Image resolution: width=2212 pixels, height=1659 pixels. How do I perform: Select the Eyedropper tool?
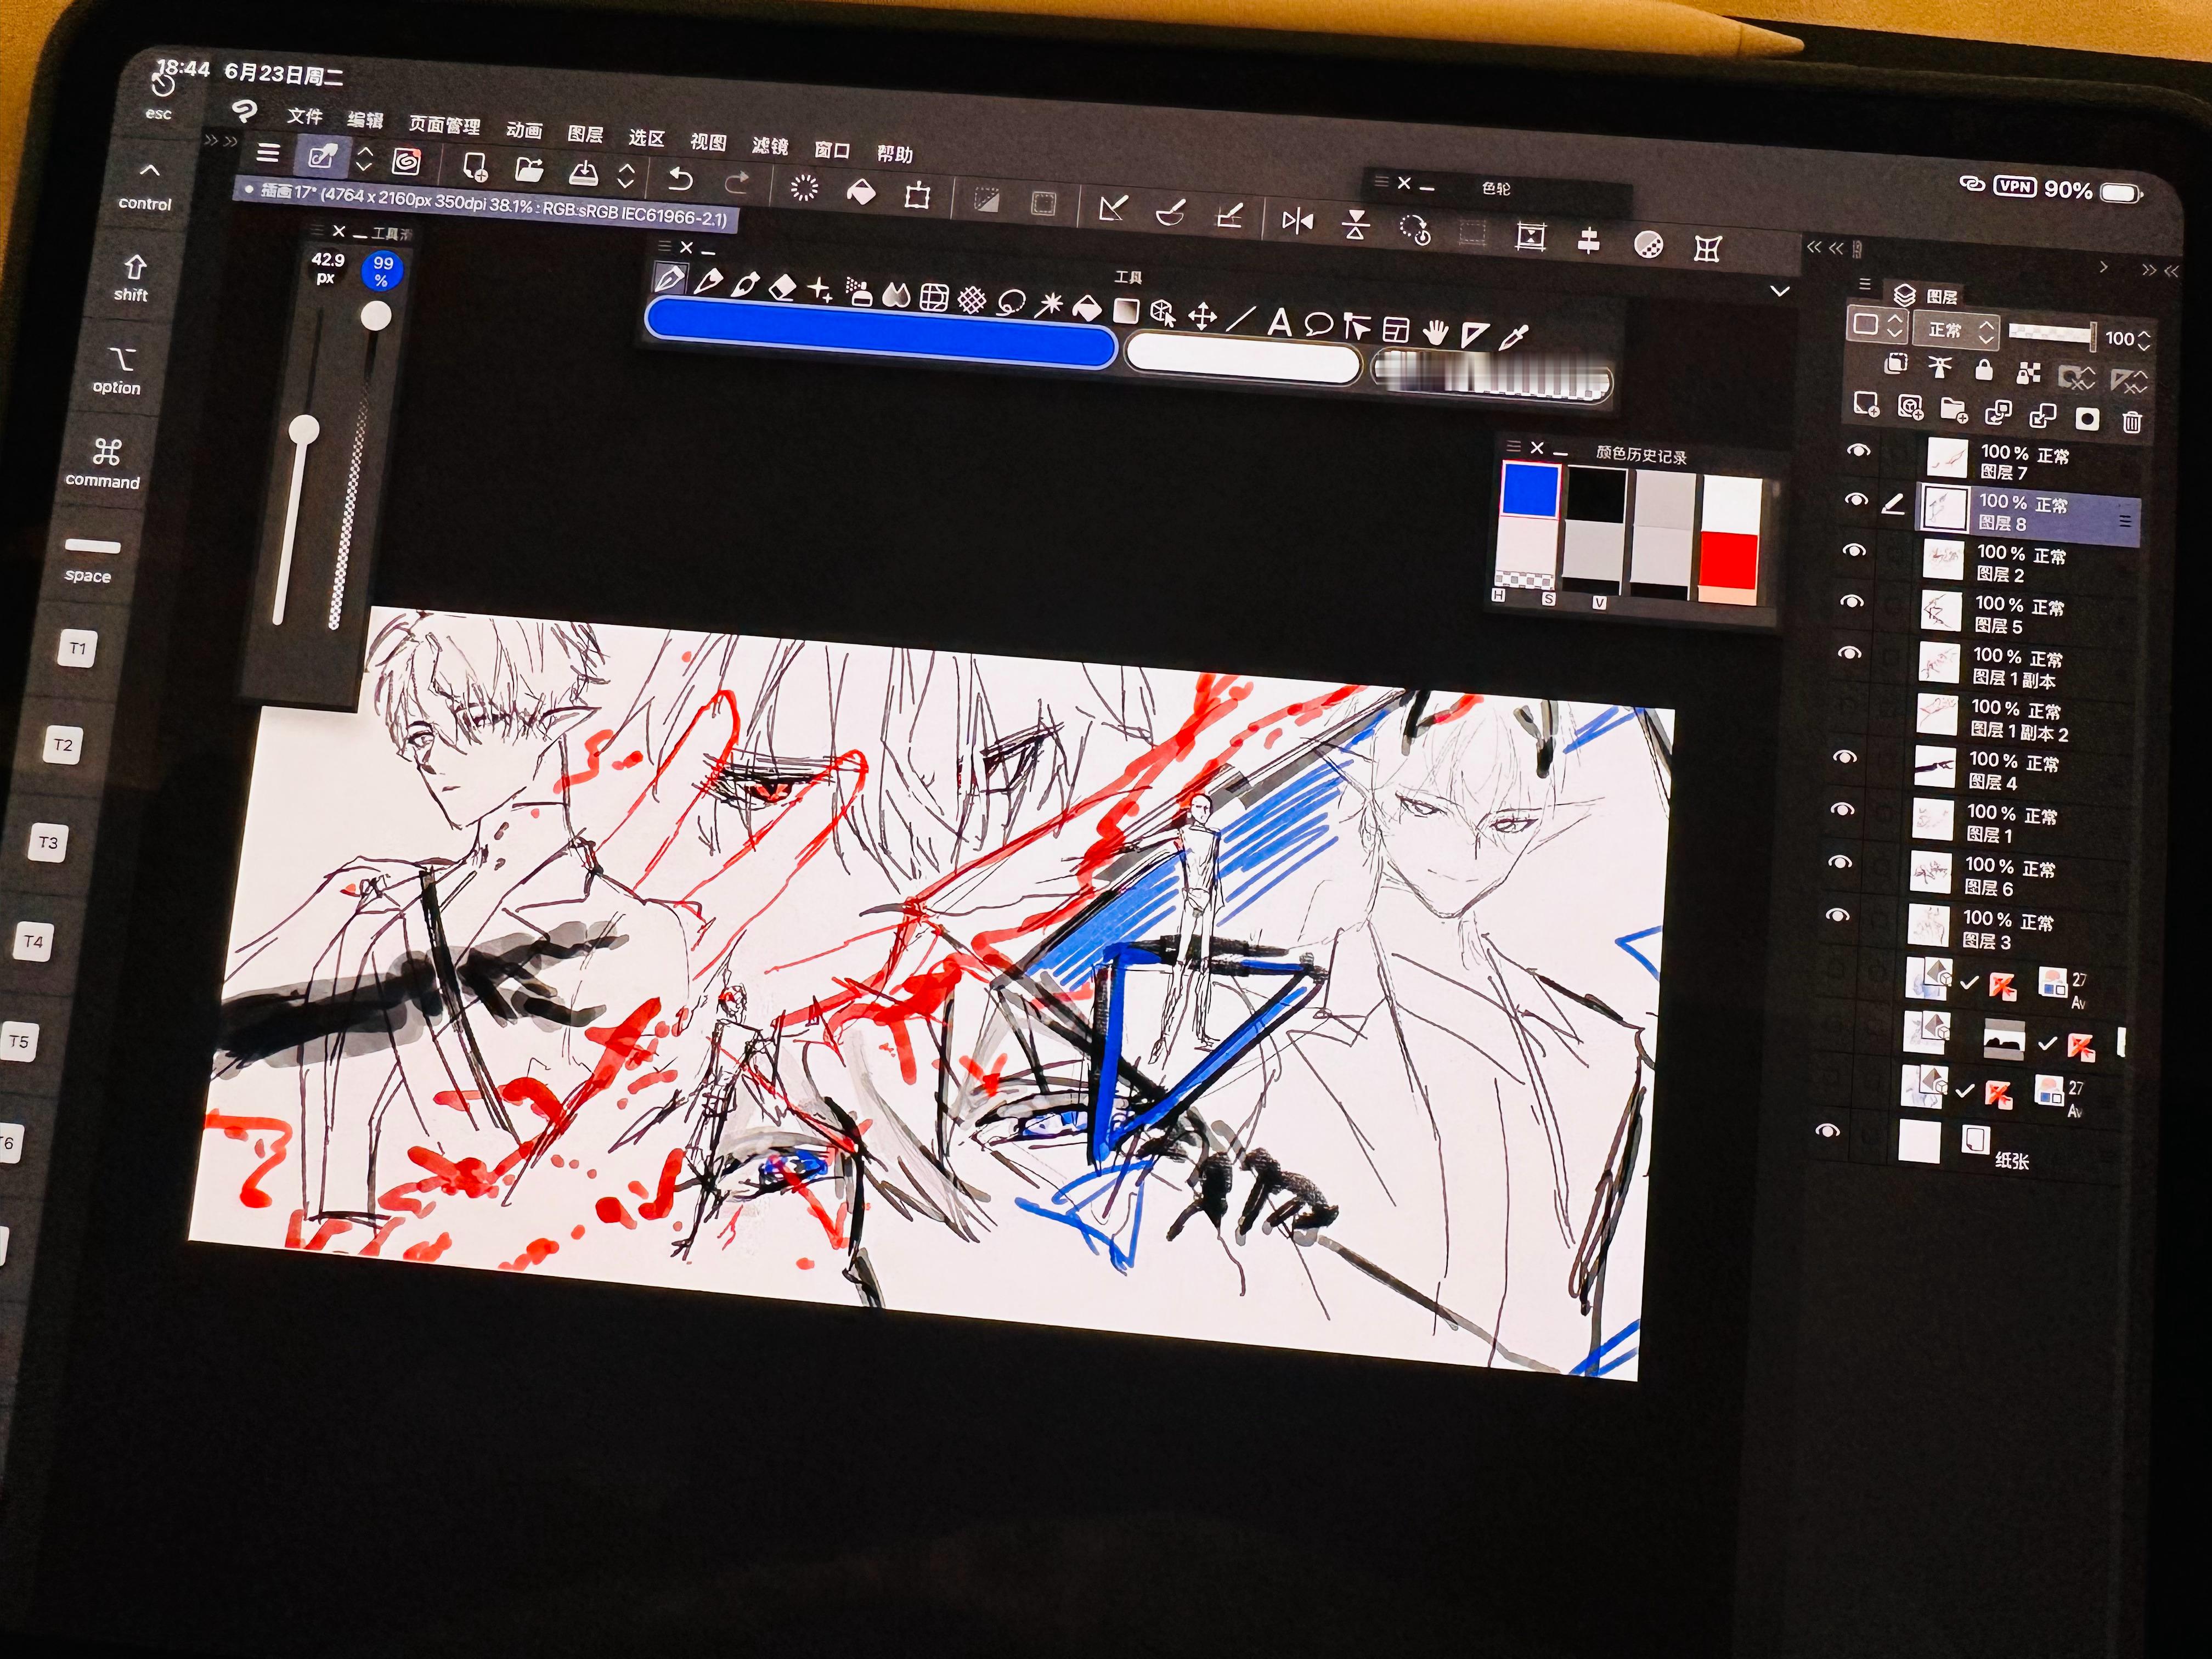tap(1513, 337)
